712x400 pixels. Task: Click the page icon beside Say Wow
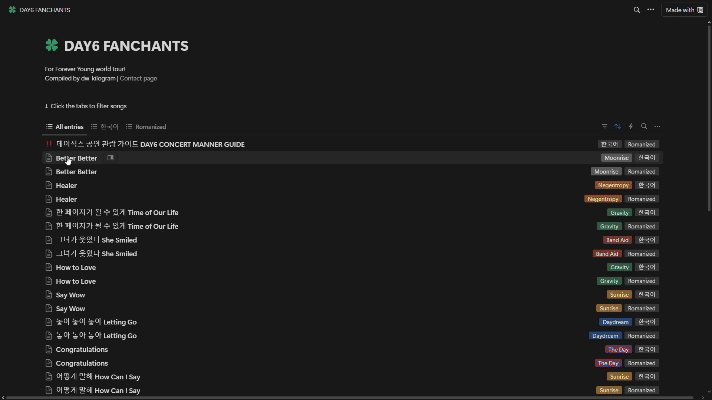(x=49, y=295)
